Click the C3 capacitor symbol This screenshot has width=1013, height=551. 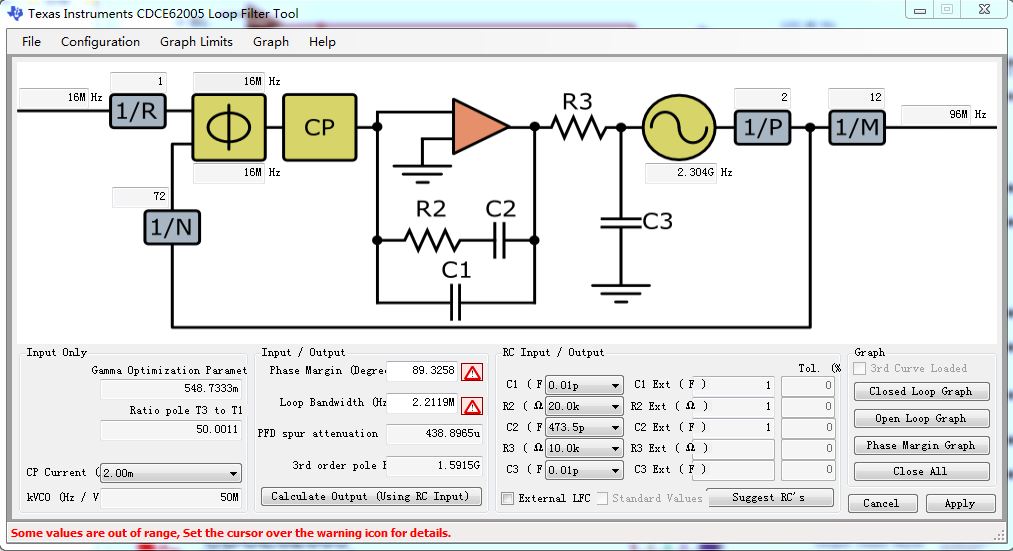coord(620,222)
